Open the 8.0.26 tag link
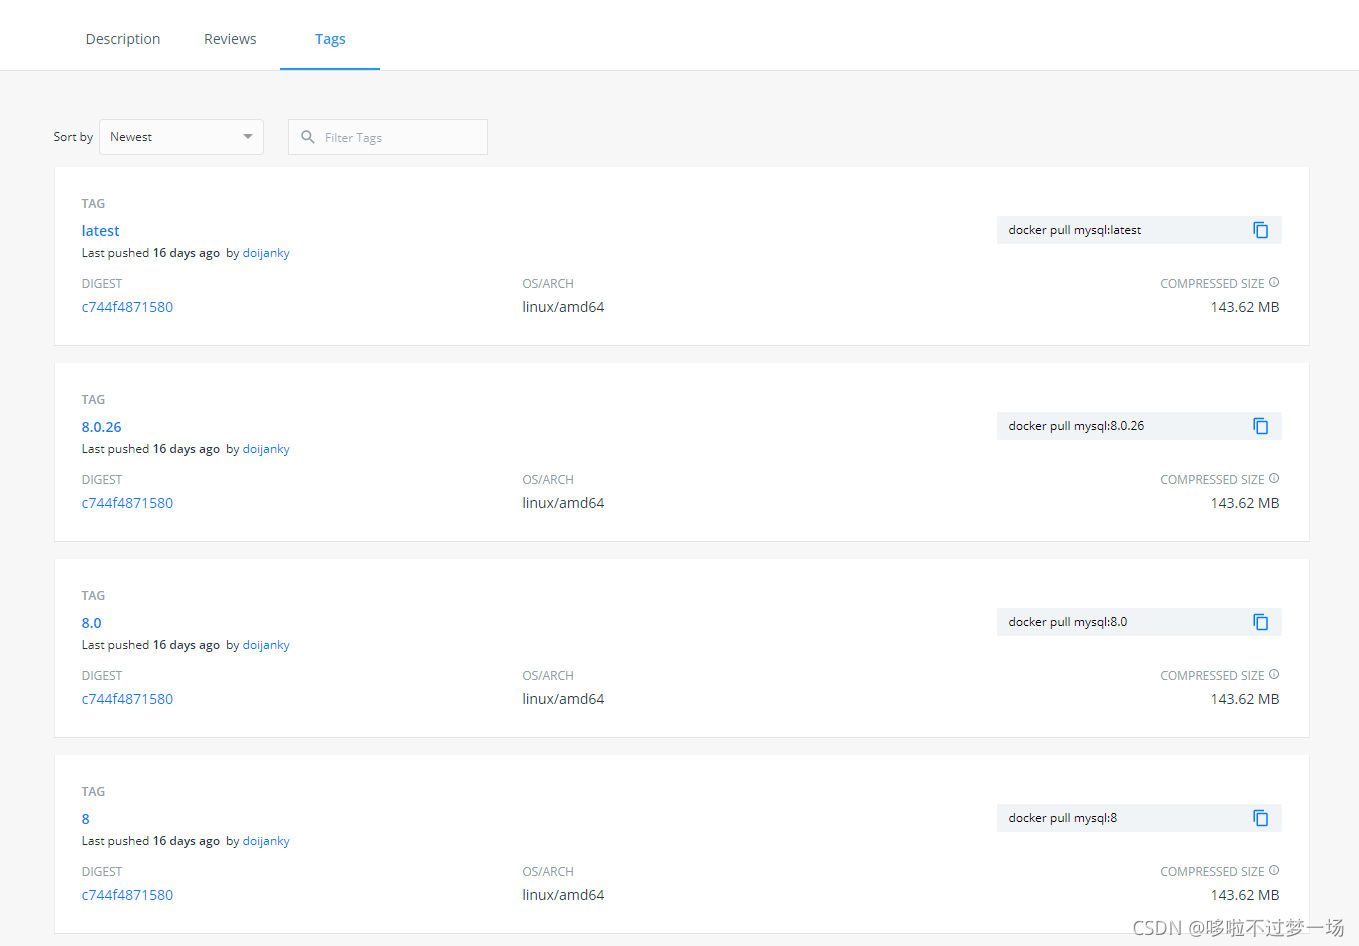Screen dimensions: 1359x946 [101, 427]
